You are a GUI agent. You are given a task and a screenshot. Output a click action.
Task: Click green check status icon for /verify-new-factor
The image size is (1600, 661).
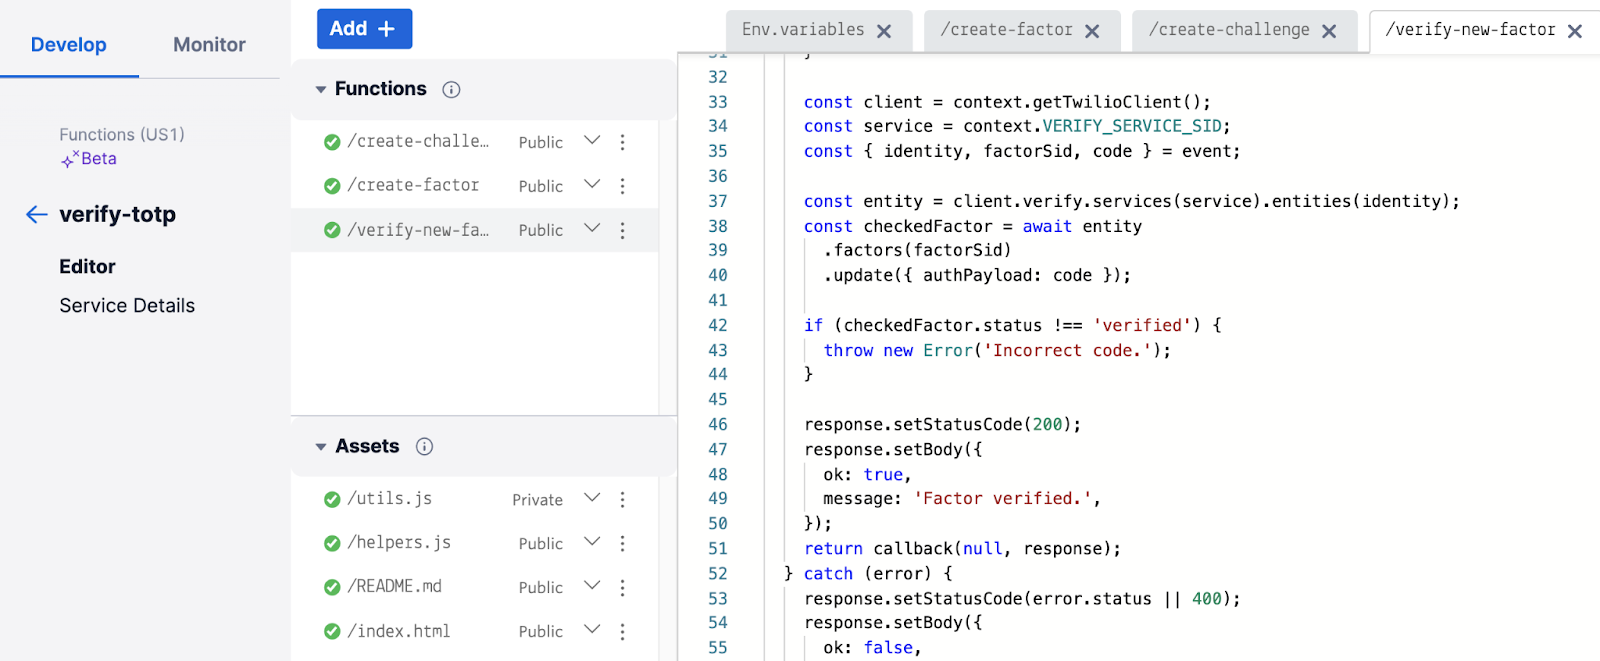(332, 230)
